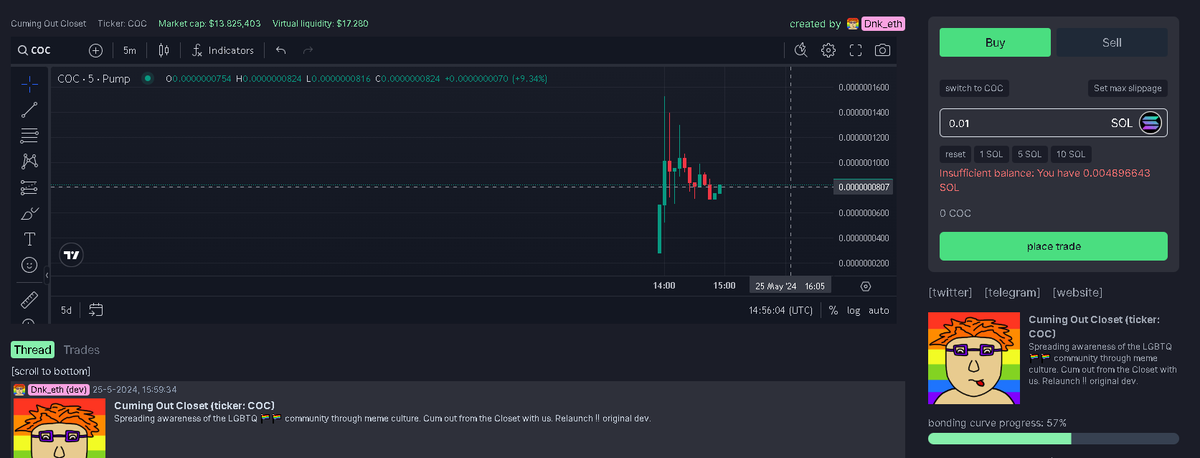This screenshot has height=458, width=1200.
Task: Select the Buy tab
Action: pos(995,42)
